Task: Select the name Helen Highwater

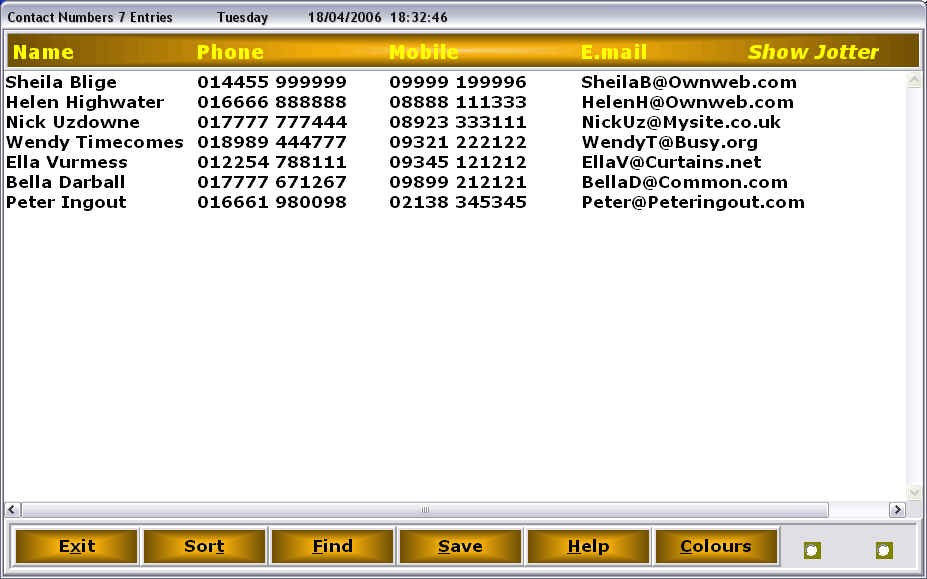Action: (x=85, y=102)
